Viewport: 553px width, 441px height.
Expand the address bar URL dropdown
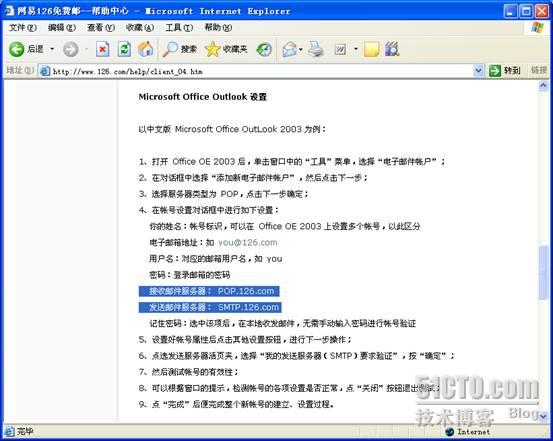(478, 71)
